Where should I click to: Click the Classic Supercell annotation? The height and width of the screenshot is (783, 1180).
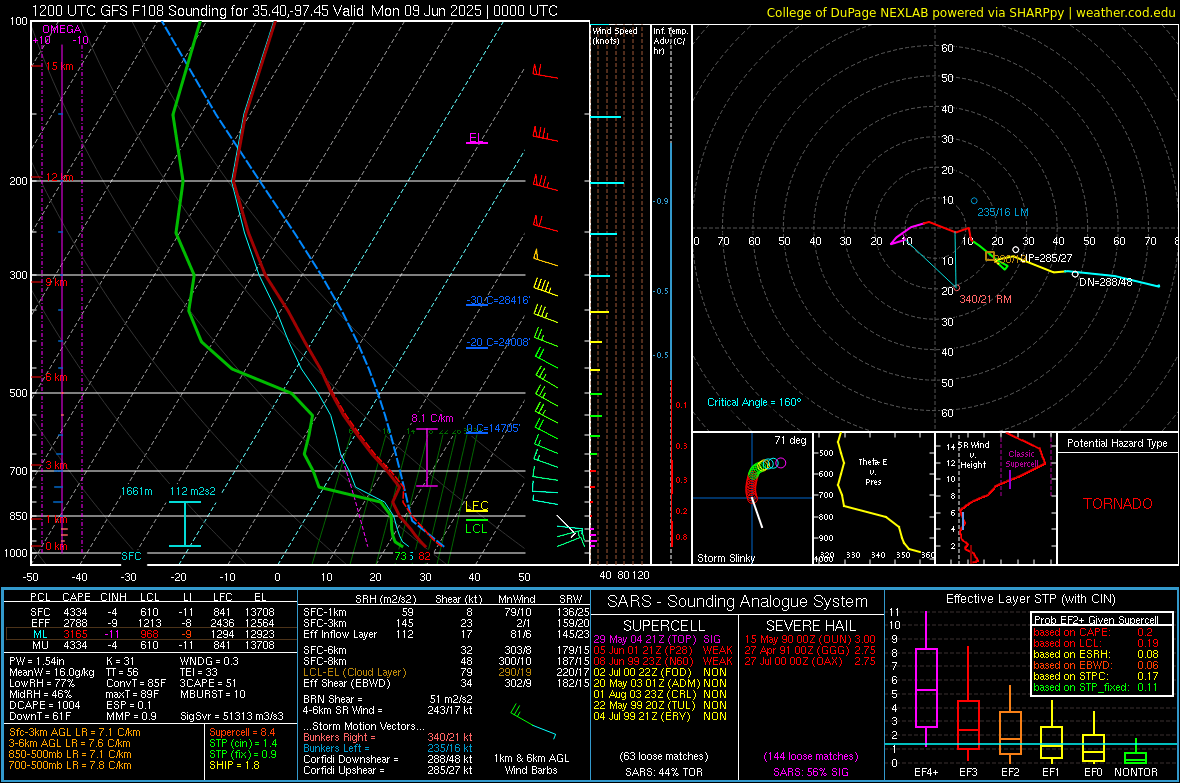pyautogui.click(x=1022, y=459)
